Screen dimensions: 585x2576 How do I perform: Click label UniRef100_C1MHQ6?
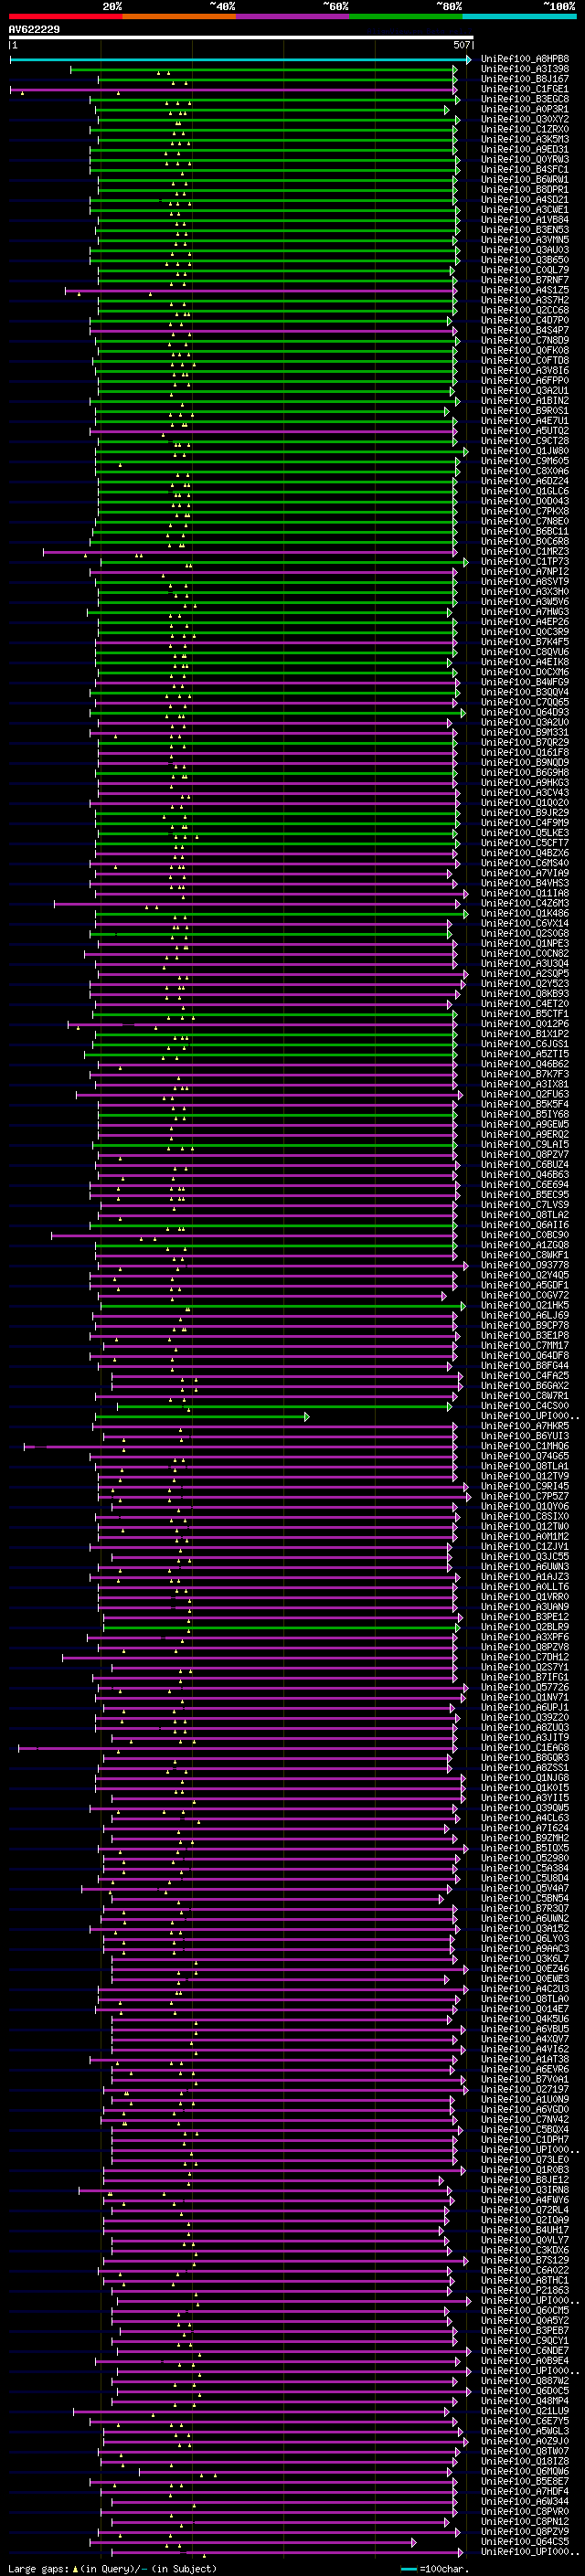pos(525,1447)
